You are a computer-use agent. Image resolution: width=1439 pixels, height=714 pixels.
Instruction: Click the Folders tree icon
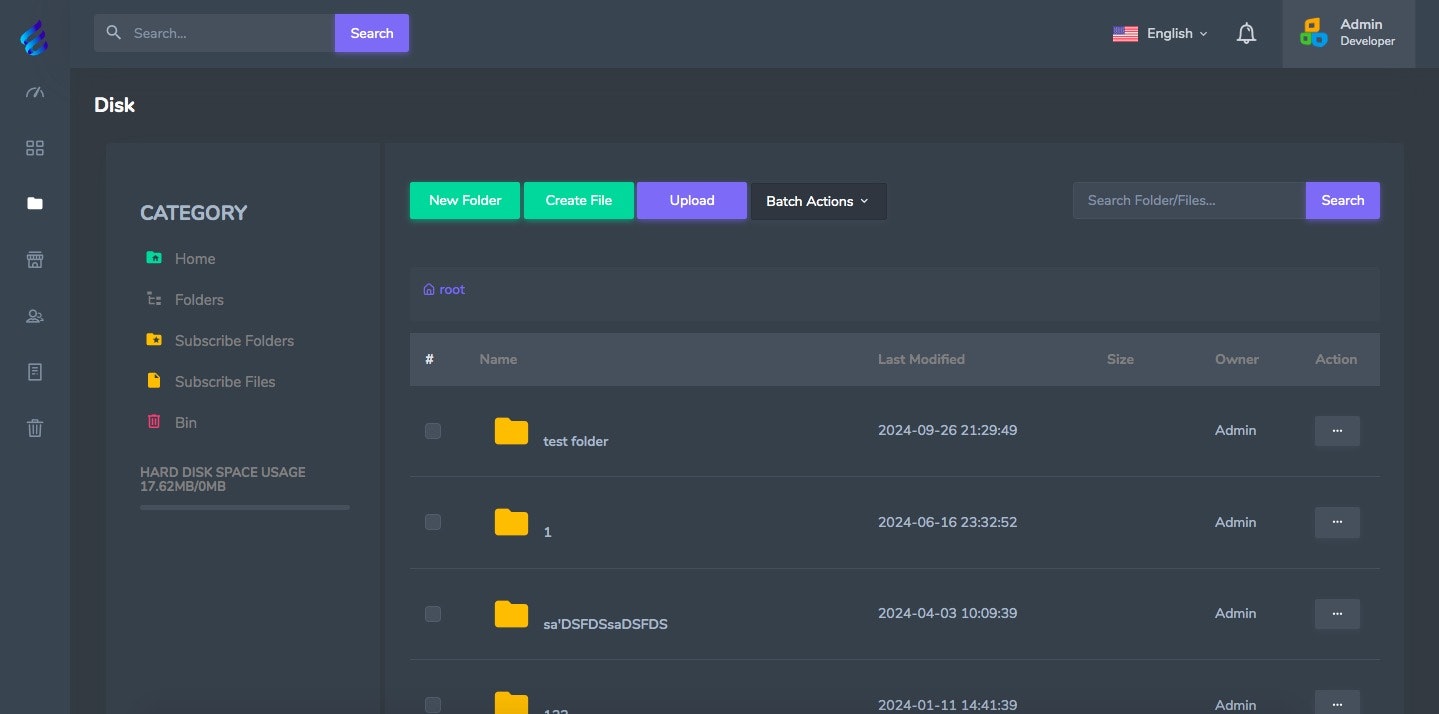154,299
